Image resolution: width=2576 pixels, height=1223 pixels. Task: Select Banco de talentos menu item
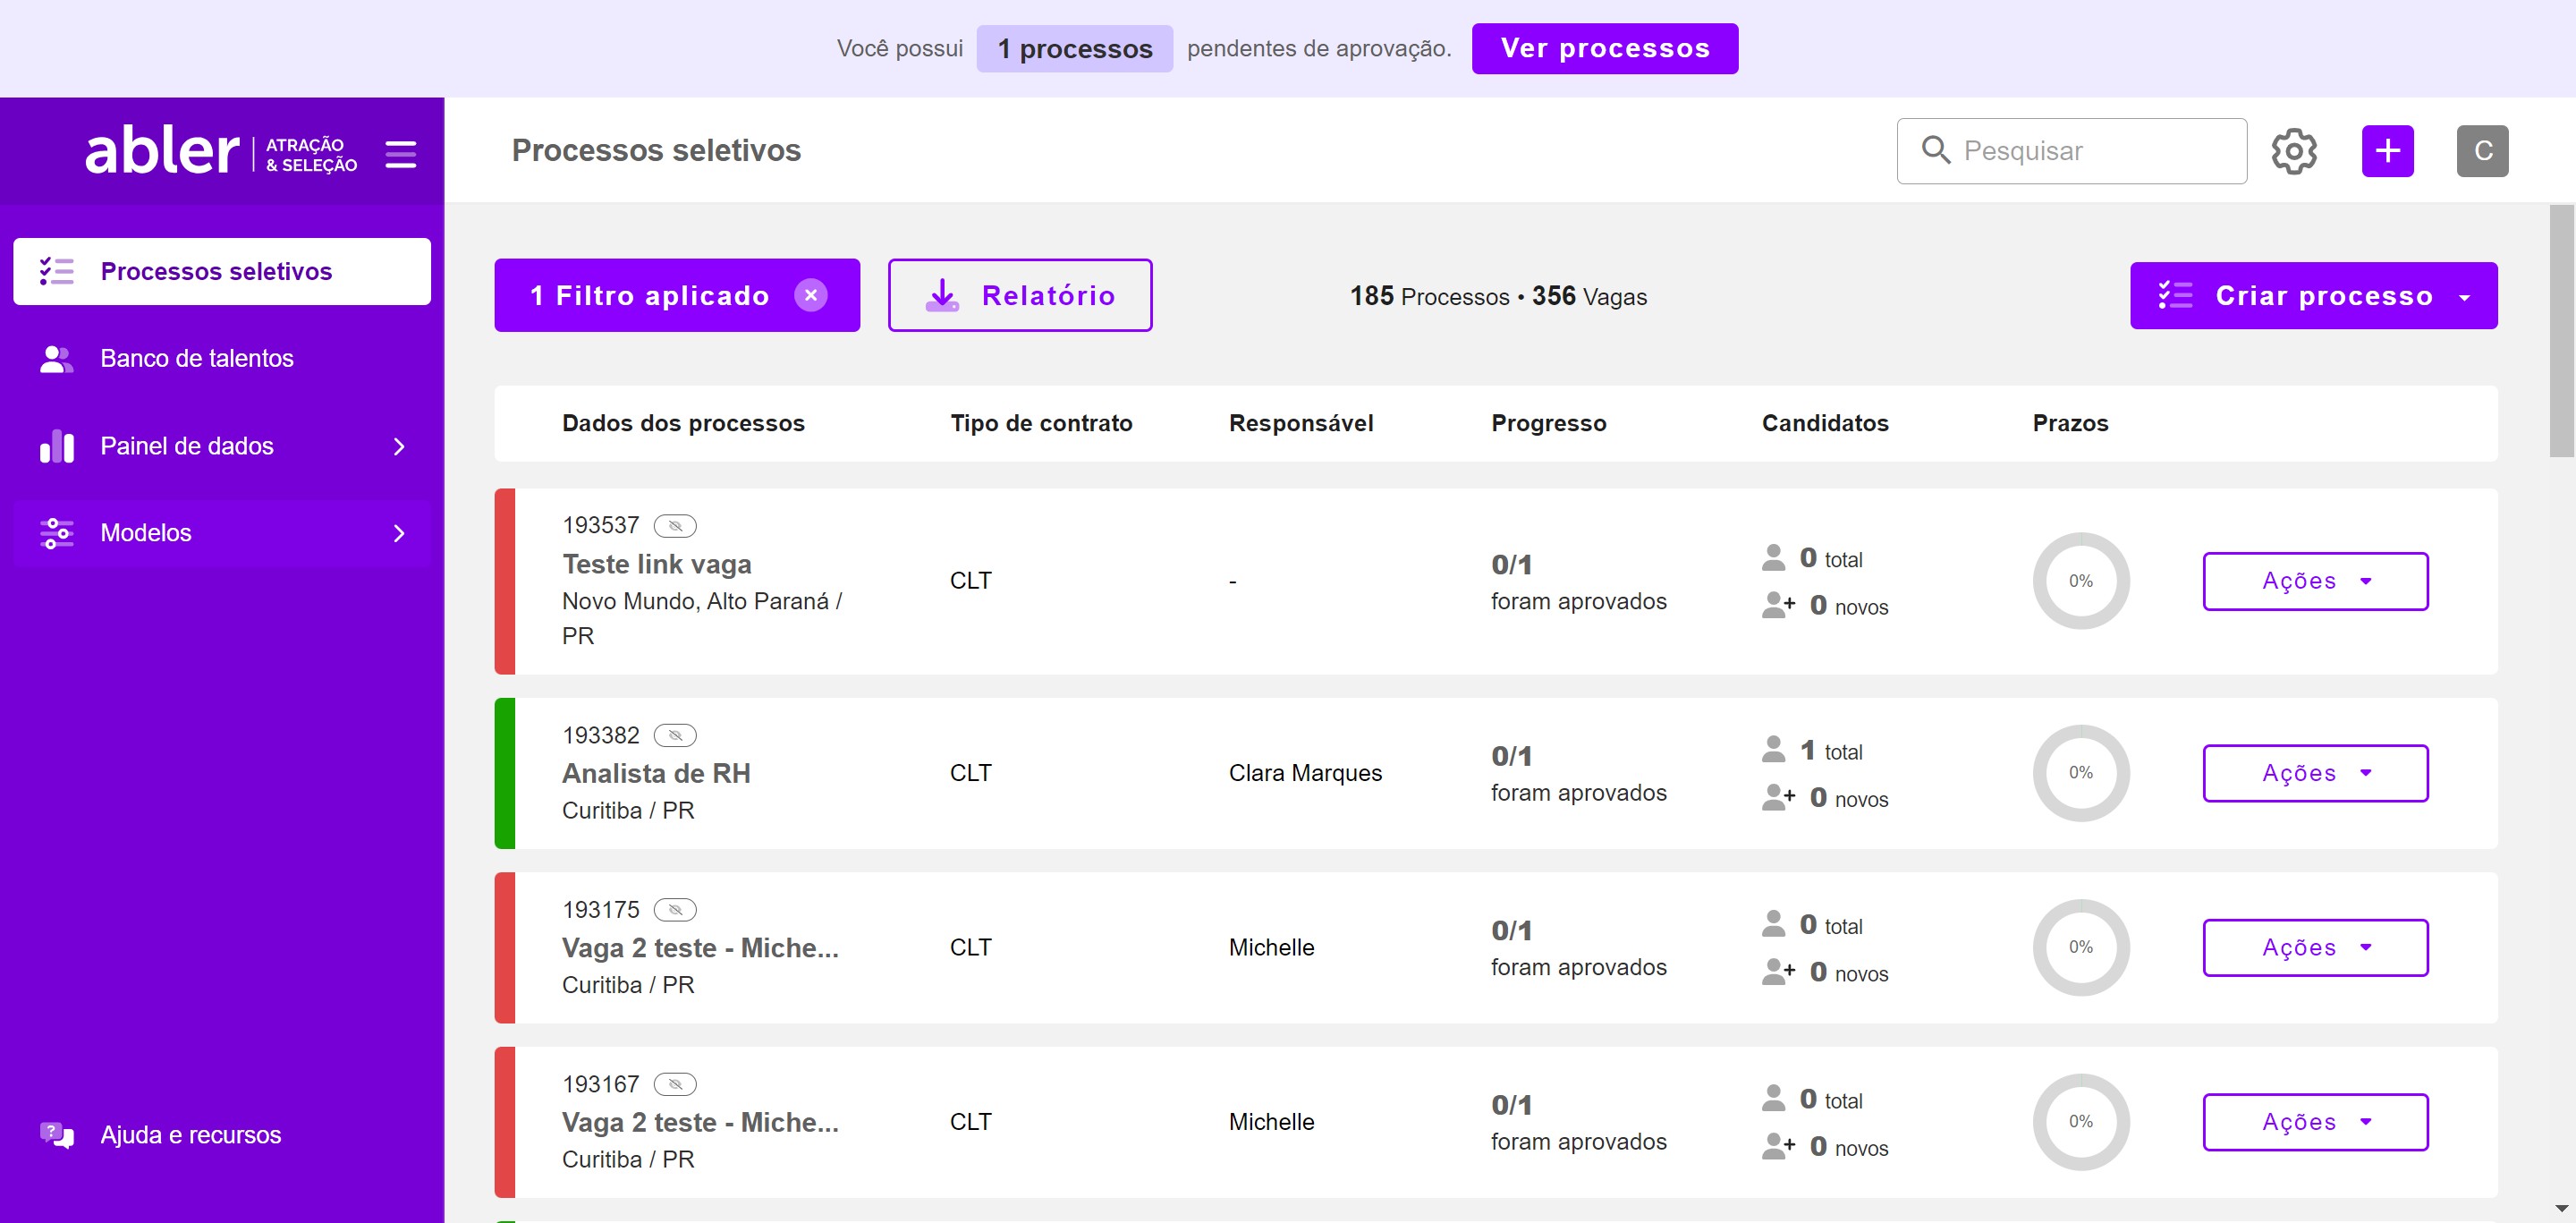196,358
